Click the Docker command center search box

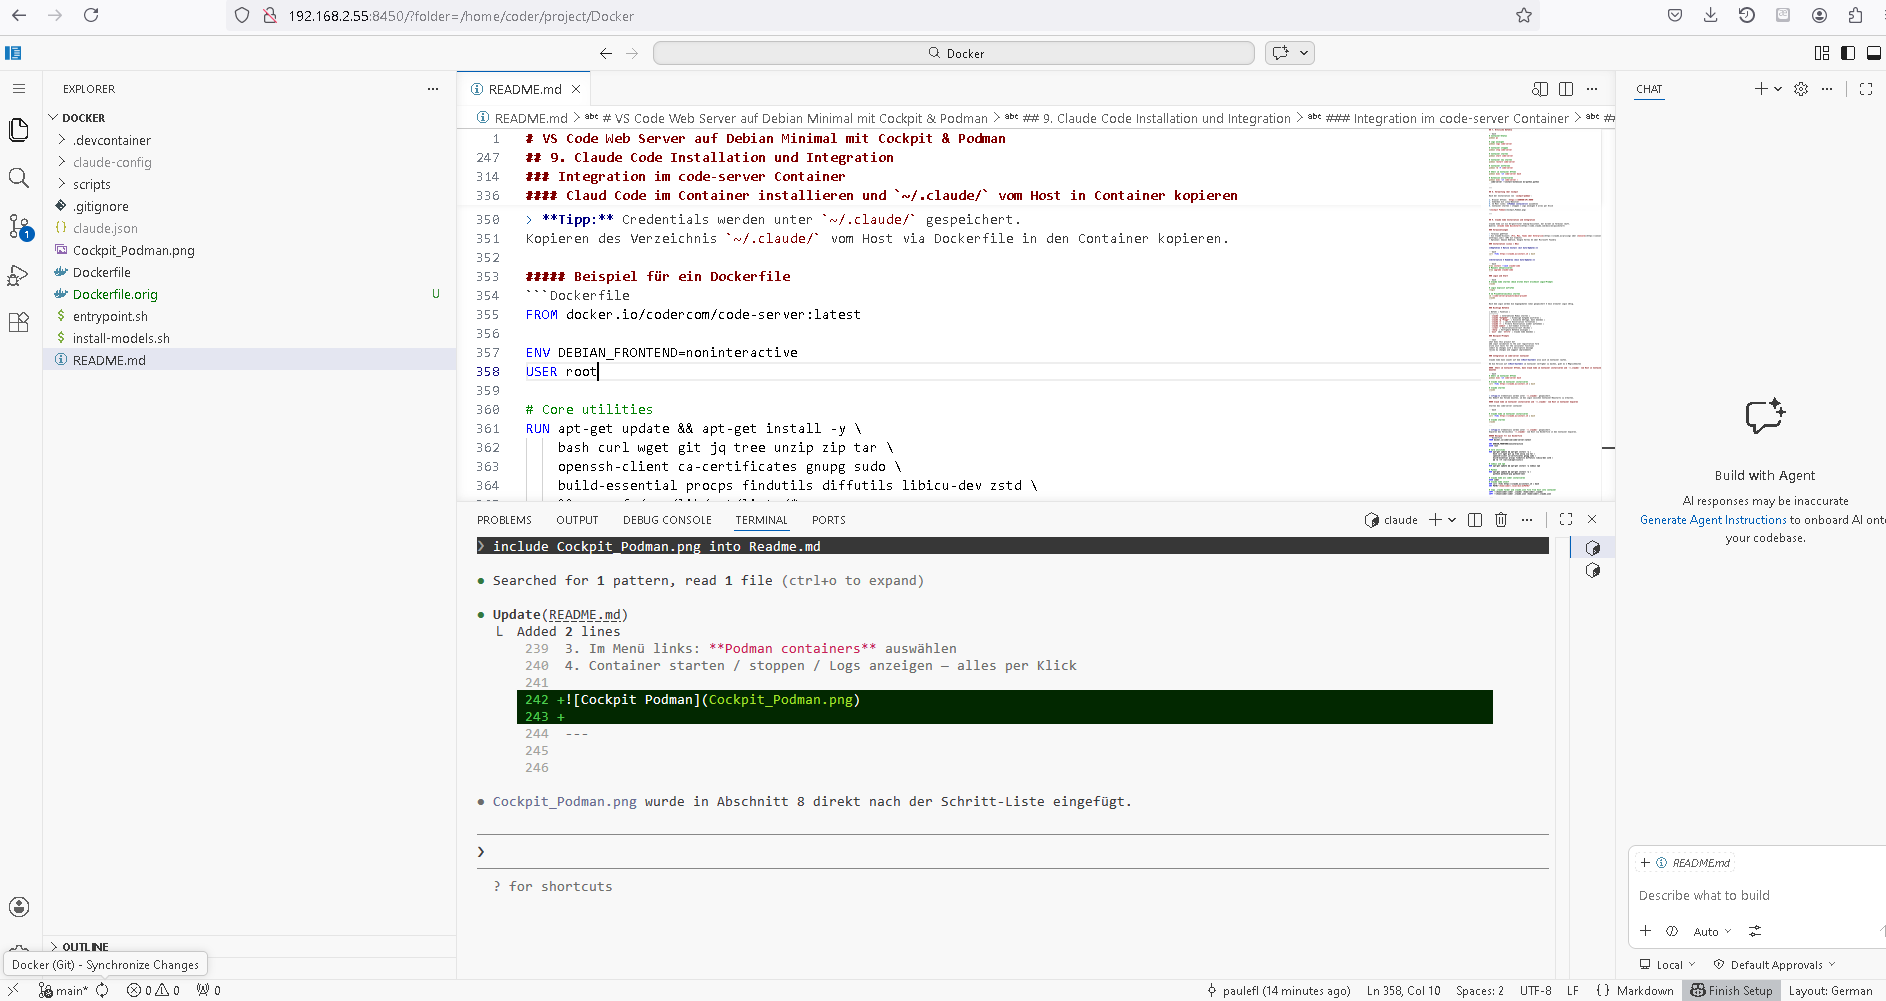point(954,53)
